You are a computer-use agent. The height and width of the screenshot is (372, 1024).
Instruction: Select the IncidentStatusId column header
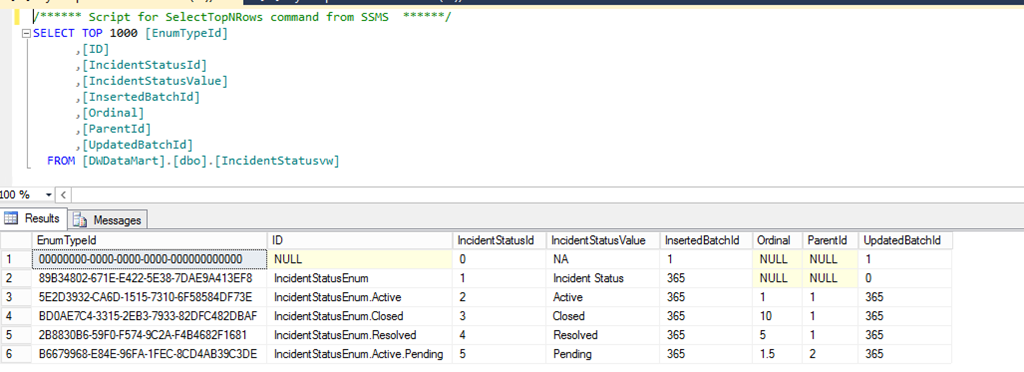(500, 240)
